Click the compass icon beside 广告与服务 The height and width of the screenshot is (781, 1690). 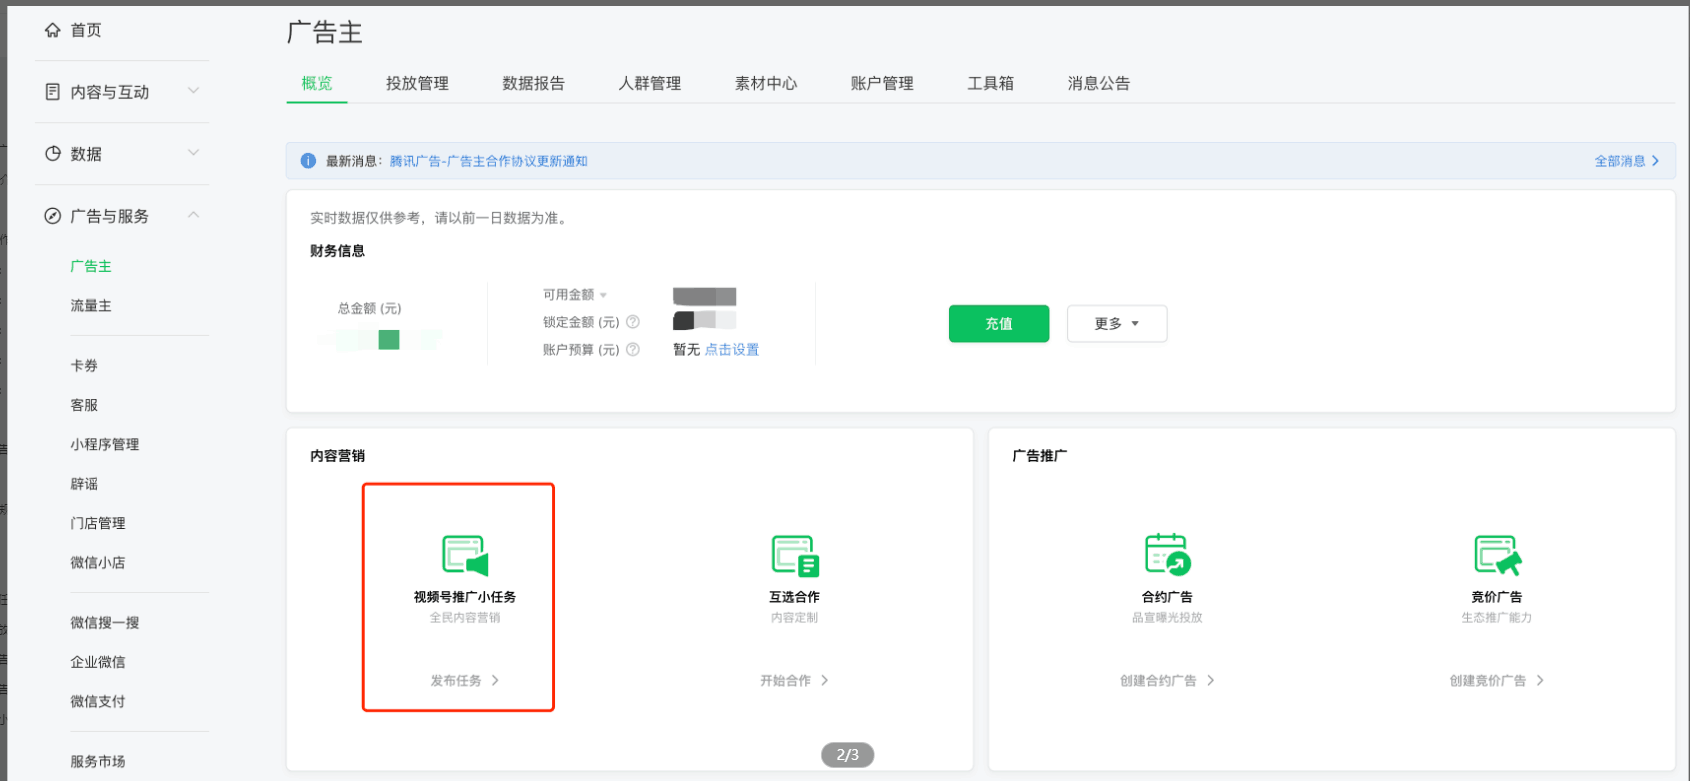(52, 216)
